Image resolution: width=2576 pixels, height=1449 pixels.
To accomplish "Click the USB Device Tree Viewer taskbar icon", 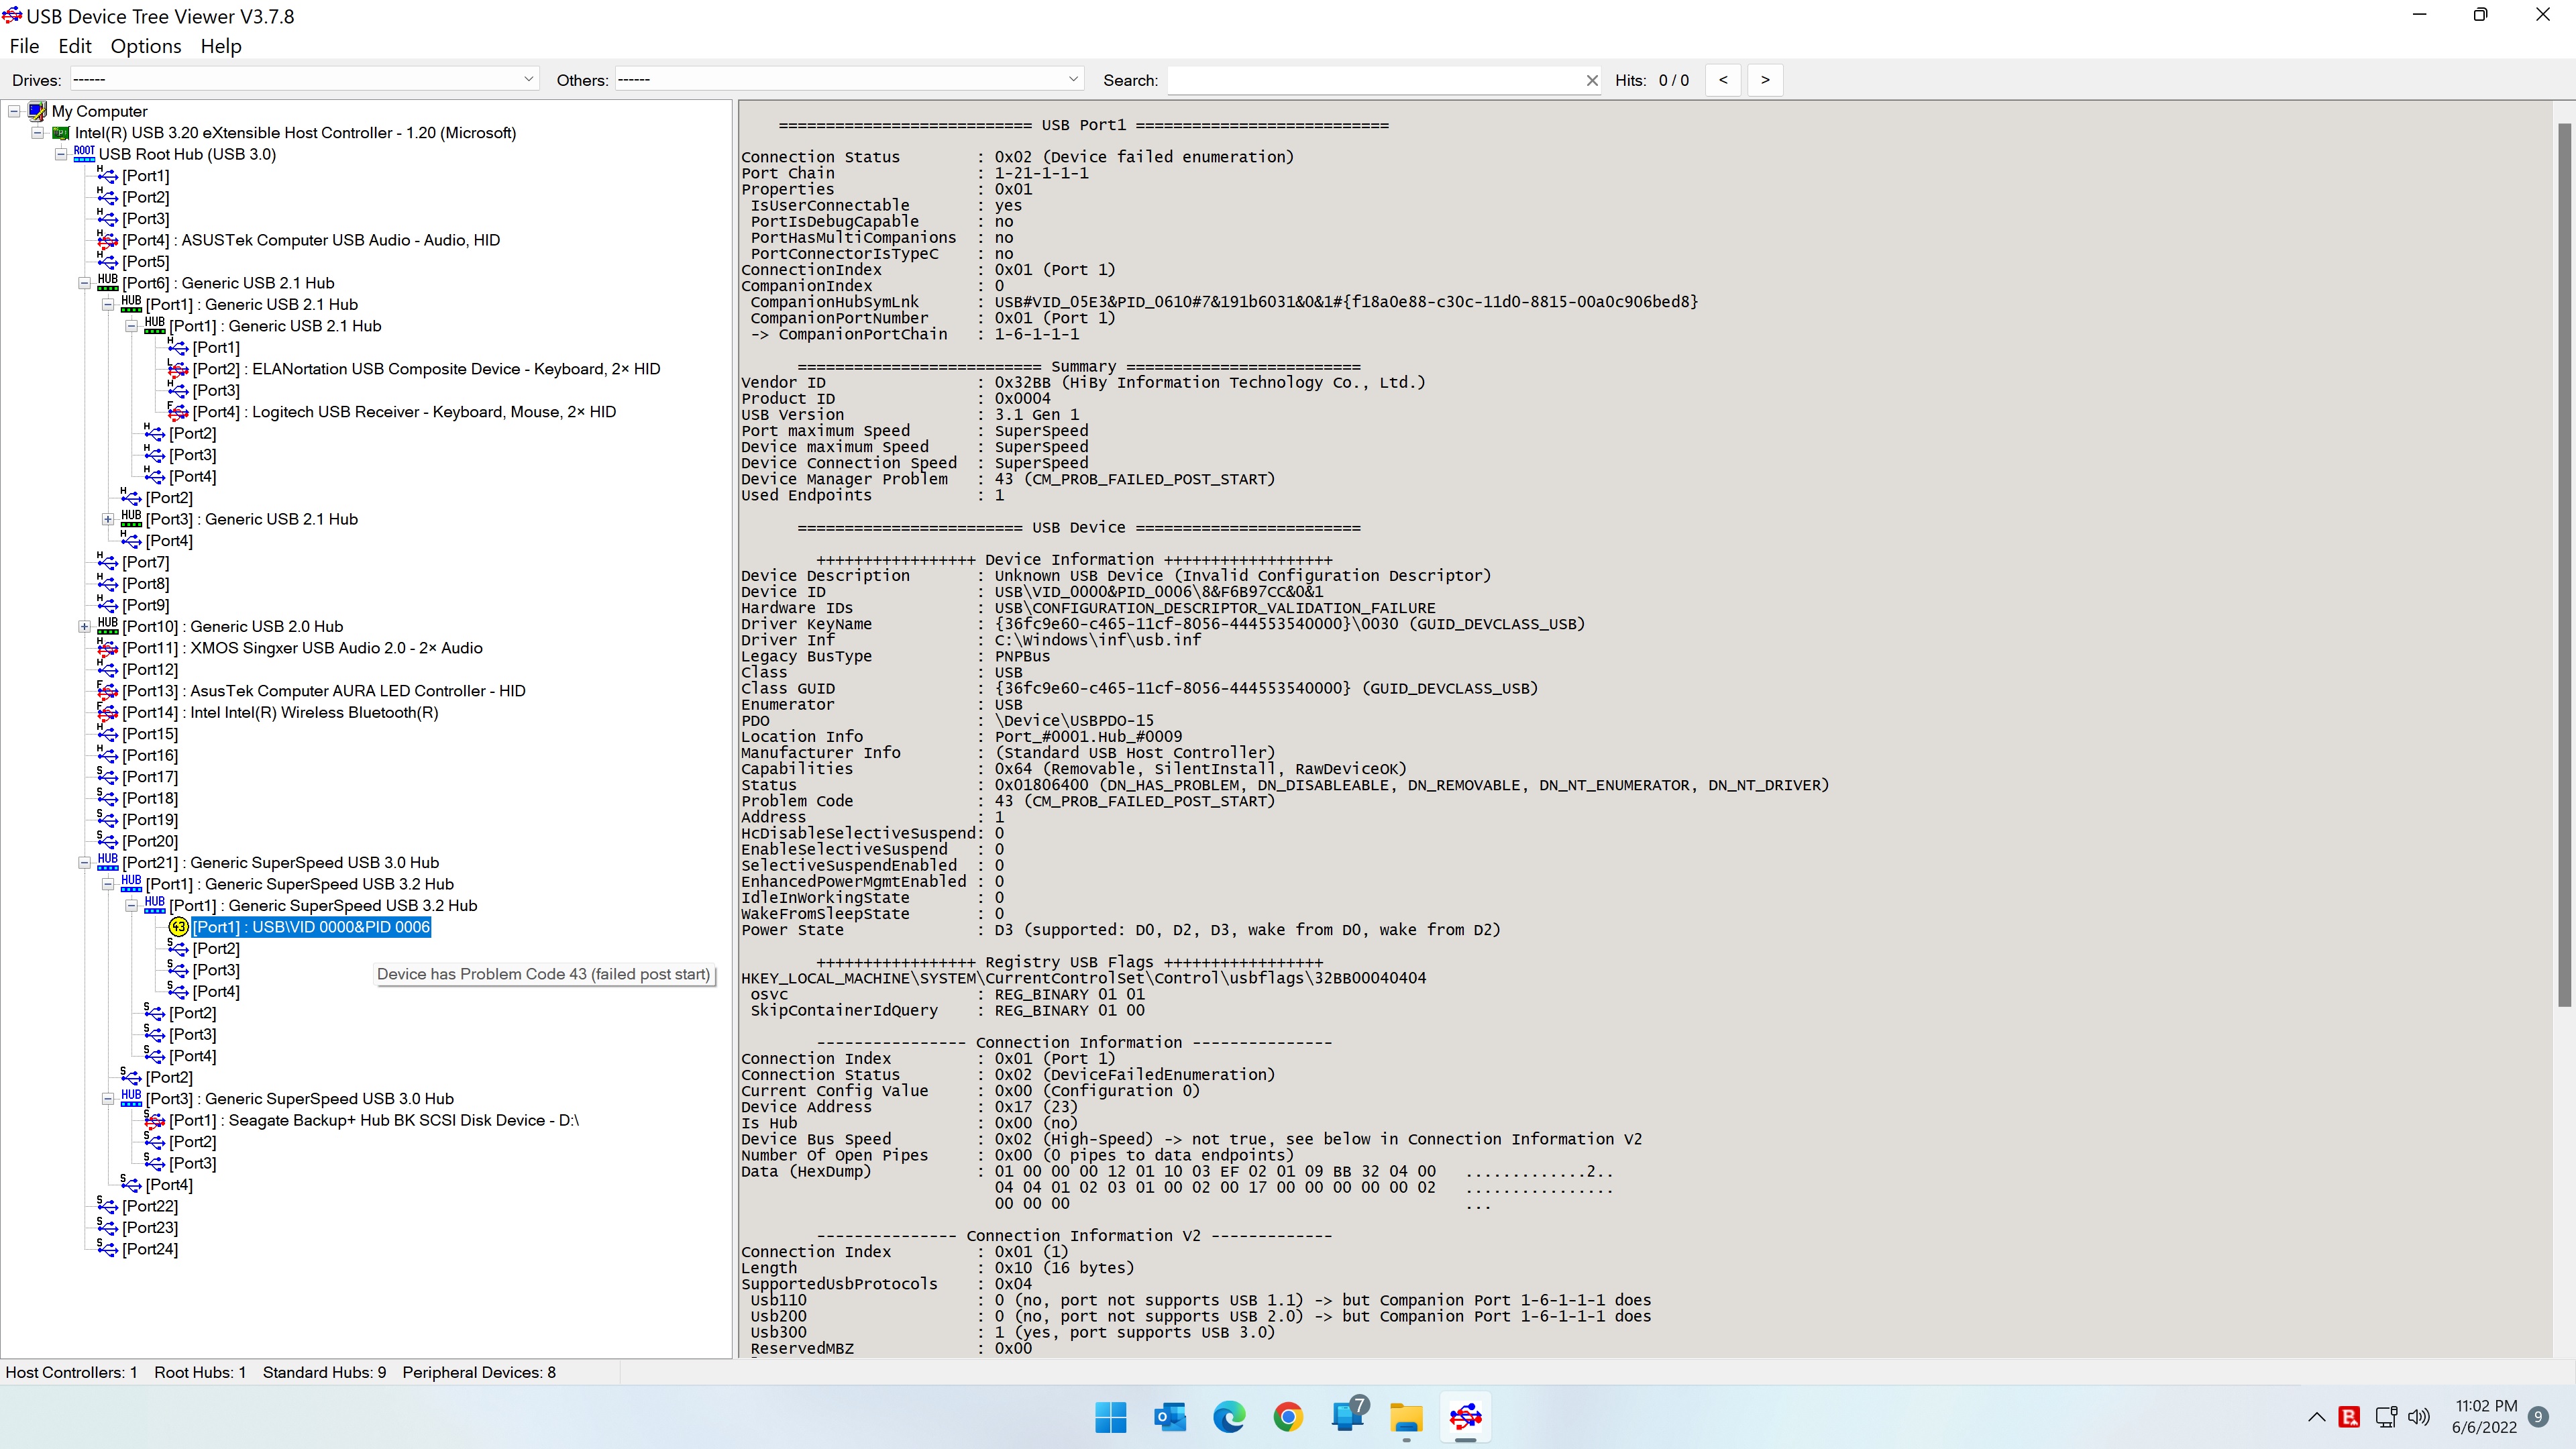I will point(1465,1416).
